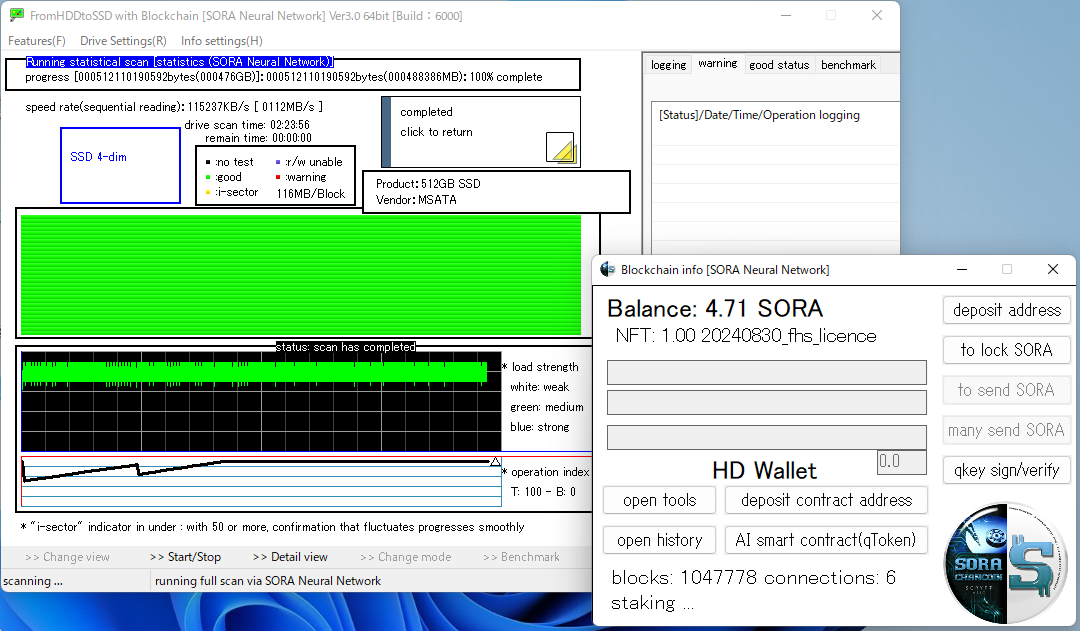
Task: Switch to the logging tab
Action: click(x=668, y=65)
